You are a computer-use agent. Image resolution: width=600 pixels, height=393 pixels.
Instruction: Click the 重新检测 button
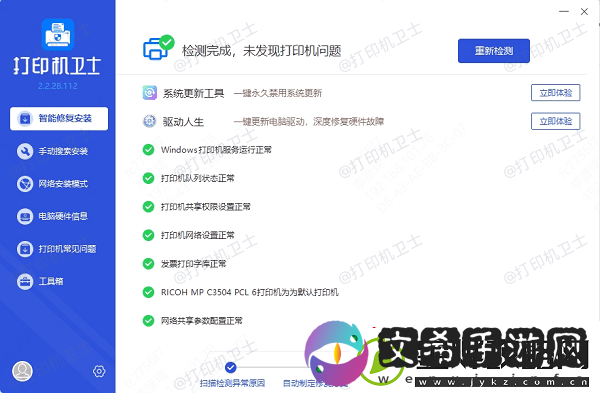click(494, 51)
